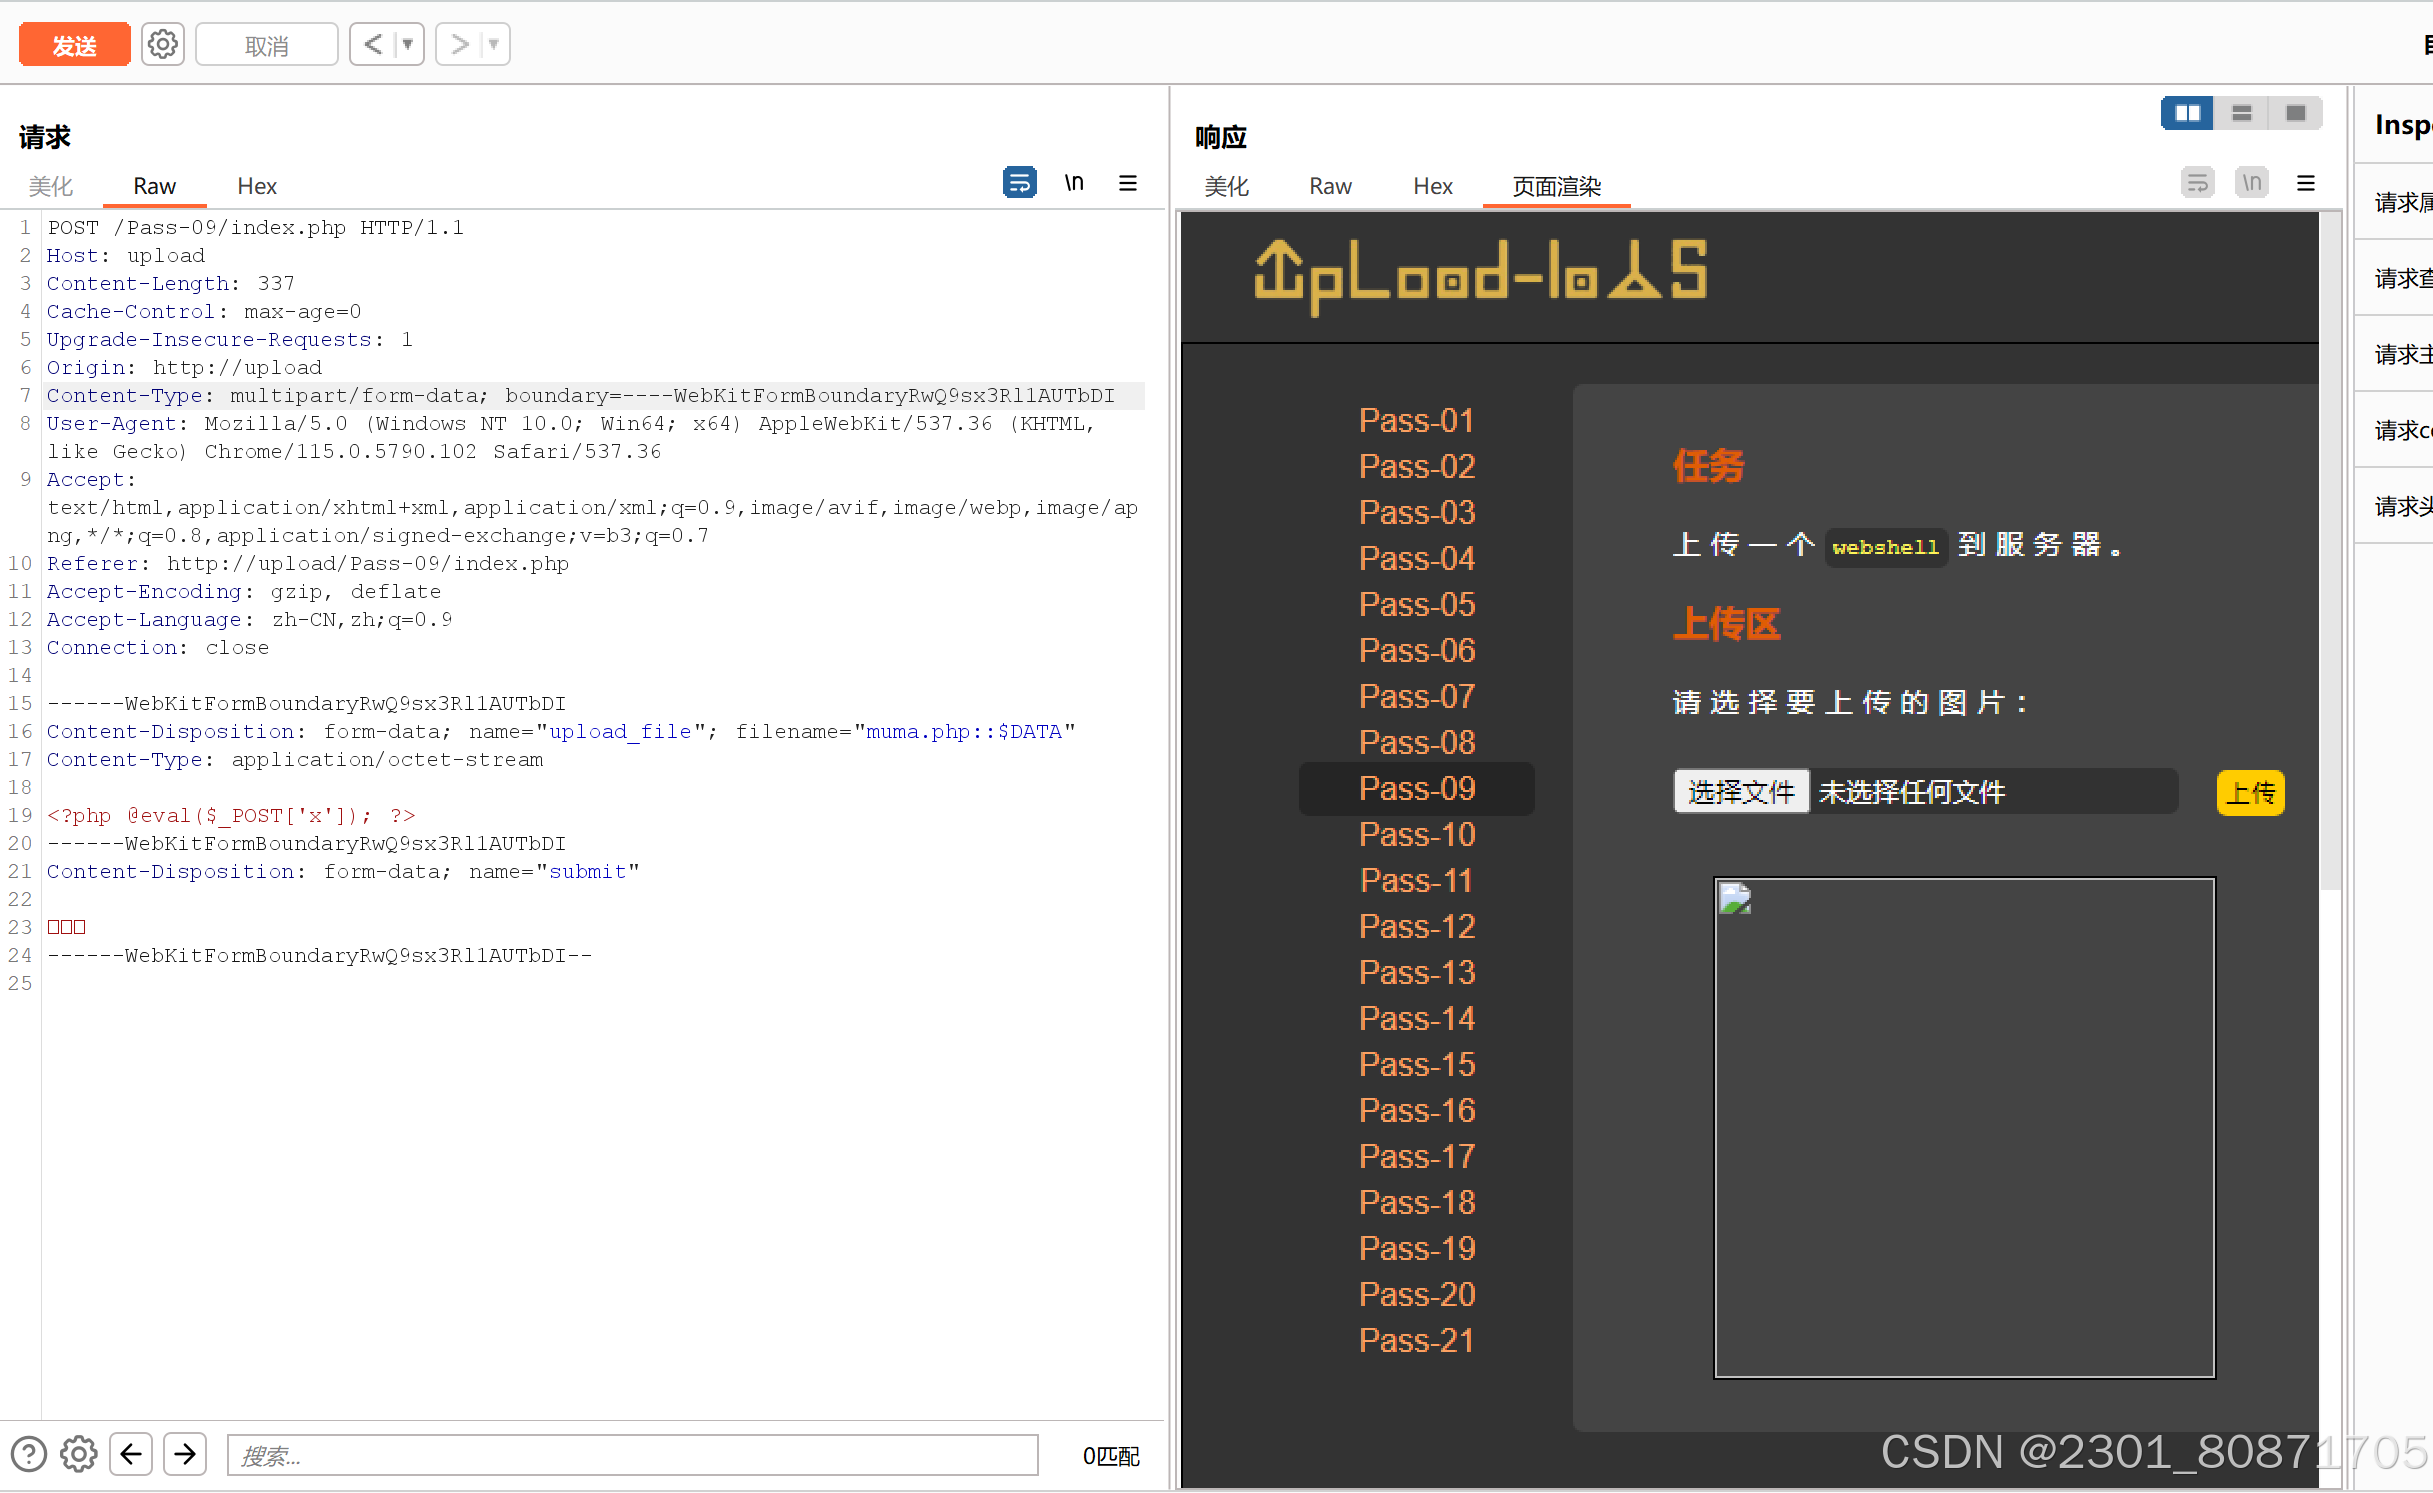
Task: Click the 选择文件 choose file button
Action: pos(1741,792)
